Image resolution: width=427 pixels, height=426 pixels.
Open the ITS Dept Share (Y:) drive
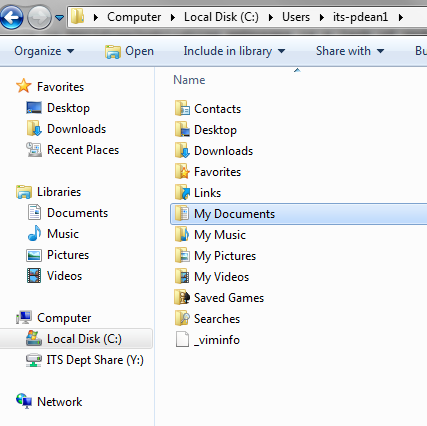tap(85, 360)
